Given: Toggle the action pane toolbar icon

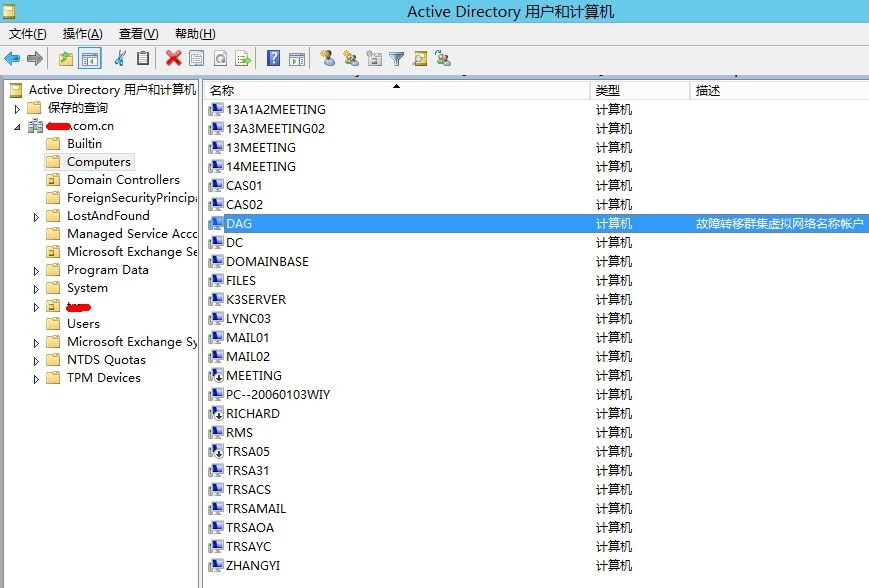Looking at the screenshot, I should click(297, 58).
